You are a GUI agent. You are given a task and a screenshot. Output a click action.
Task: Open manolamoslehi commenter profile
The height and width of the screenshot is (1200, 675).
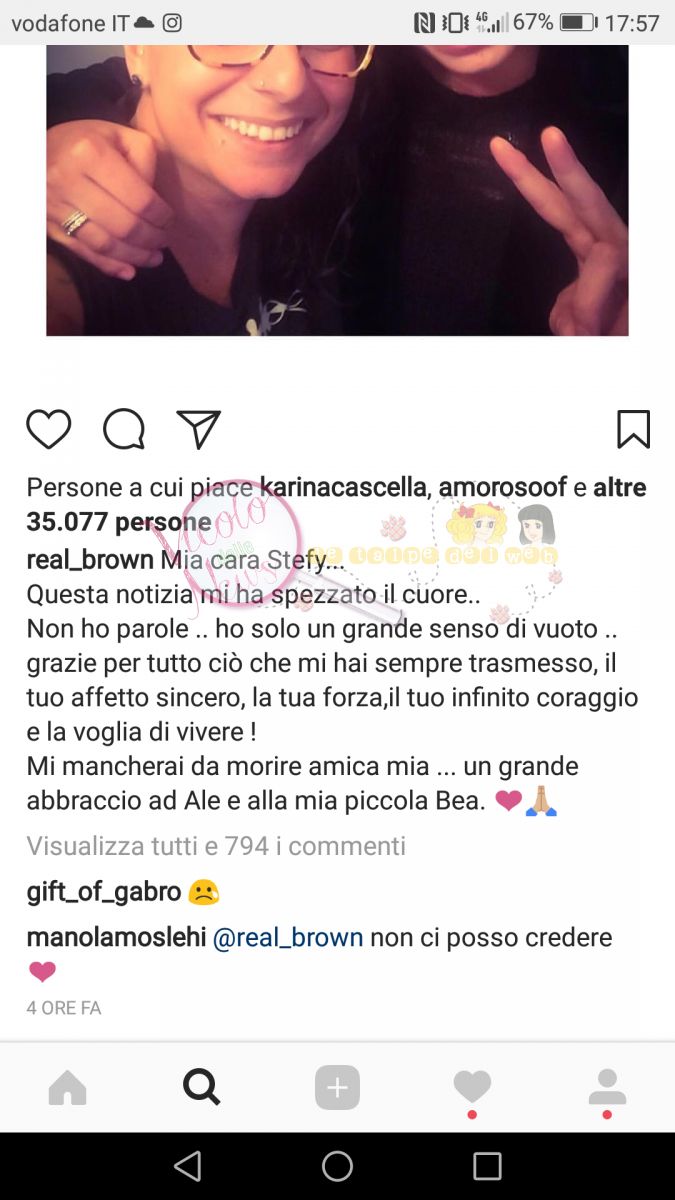point(117,938)
